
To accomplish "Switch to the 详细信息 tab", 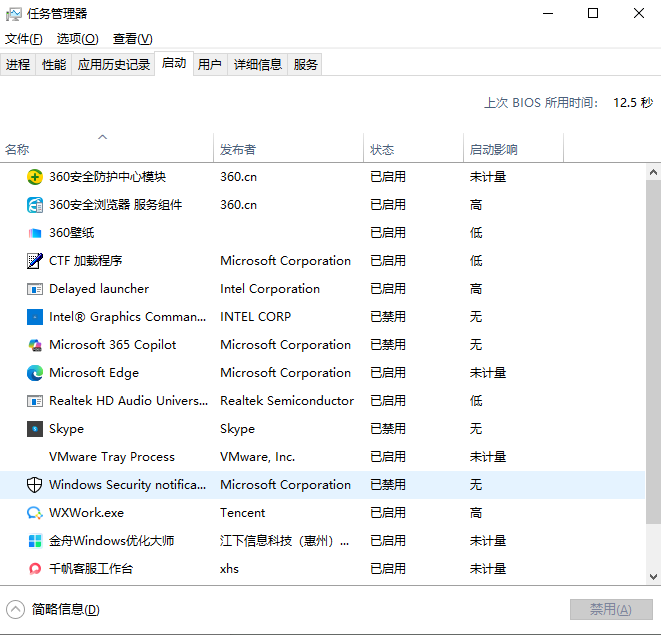I will (x=258, y=65).
